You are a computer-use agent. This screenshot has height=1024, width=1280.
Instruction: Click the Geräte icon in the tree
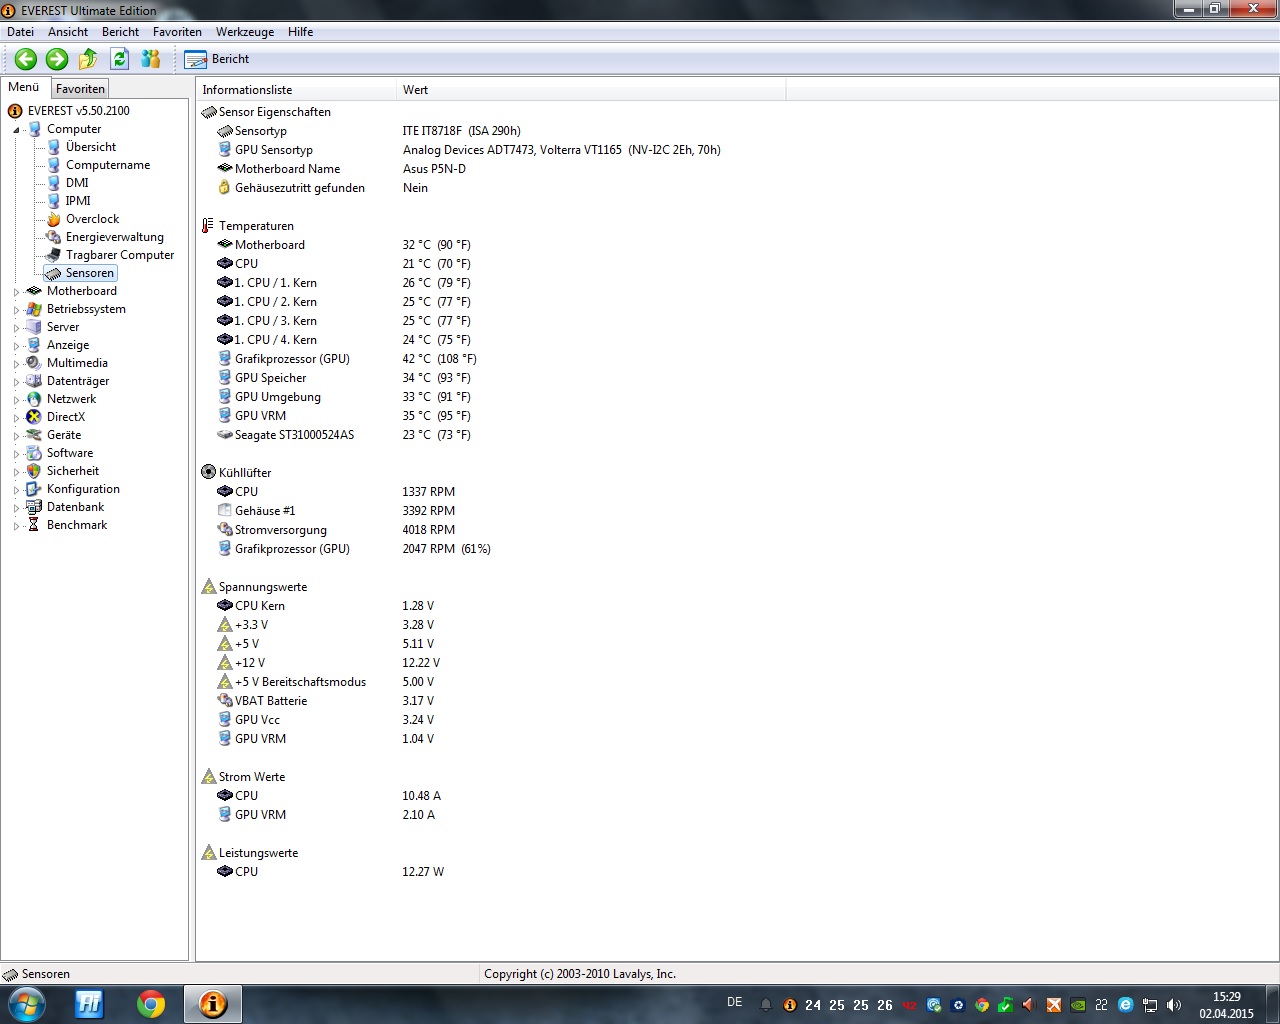click(x=34, y=435)
